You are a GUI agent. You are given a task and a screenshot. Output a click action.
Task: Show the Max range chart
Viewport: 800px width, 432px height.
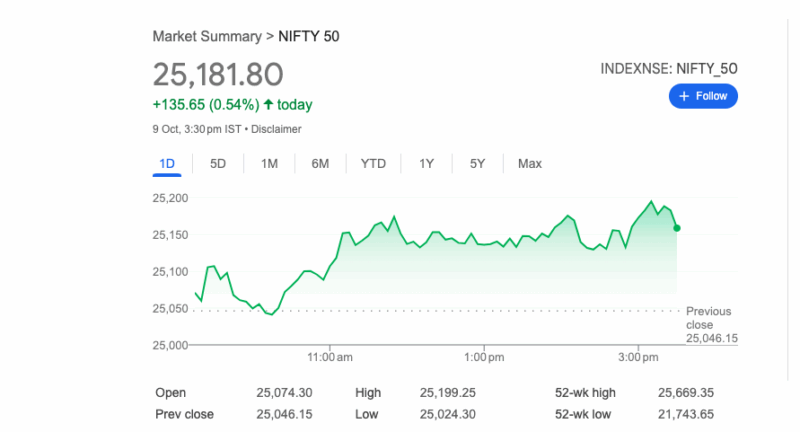pyautogui.click(x=530, y=163)
